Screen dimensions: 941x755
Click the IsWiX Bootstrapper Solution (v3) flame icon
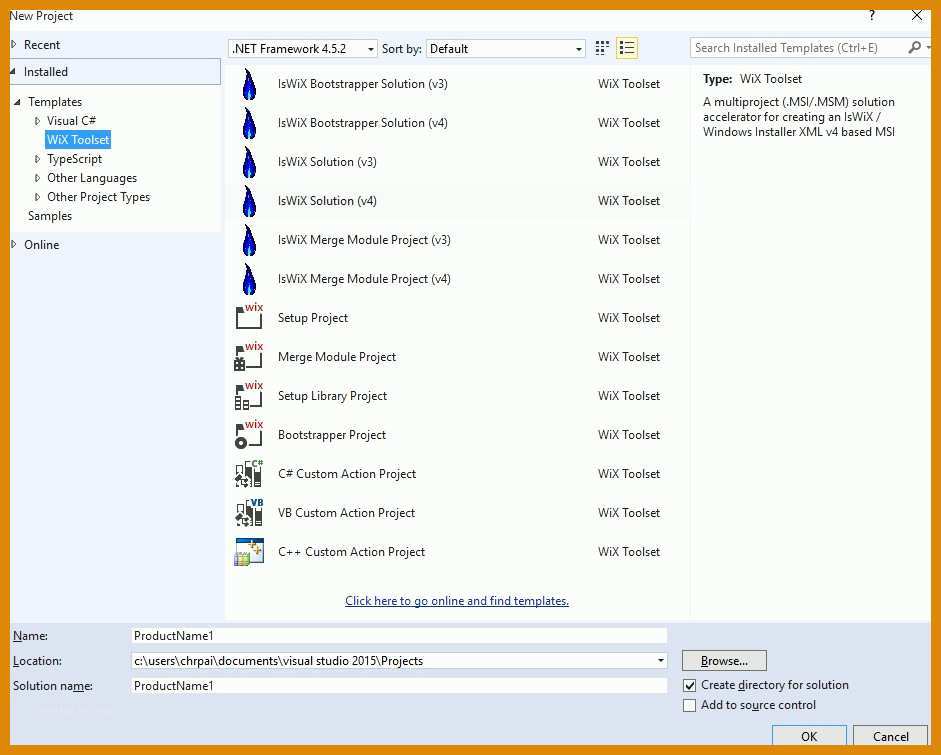point(249,84)
